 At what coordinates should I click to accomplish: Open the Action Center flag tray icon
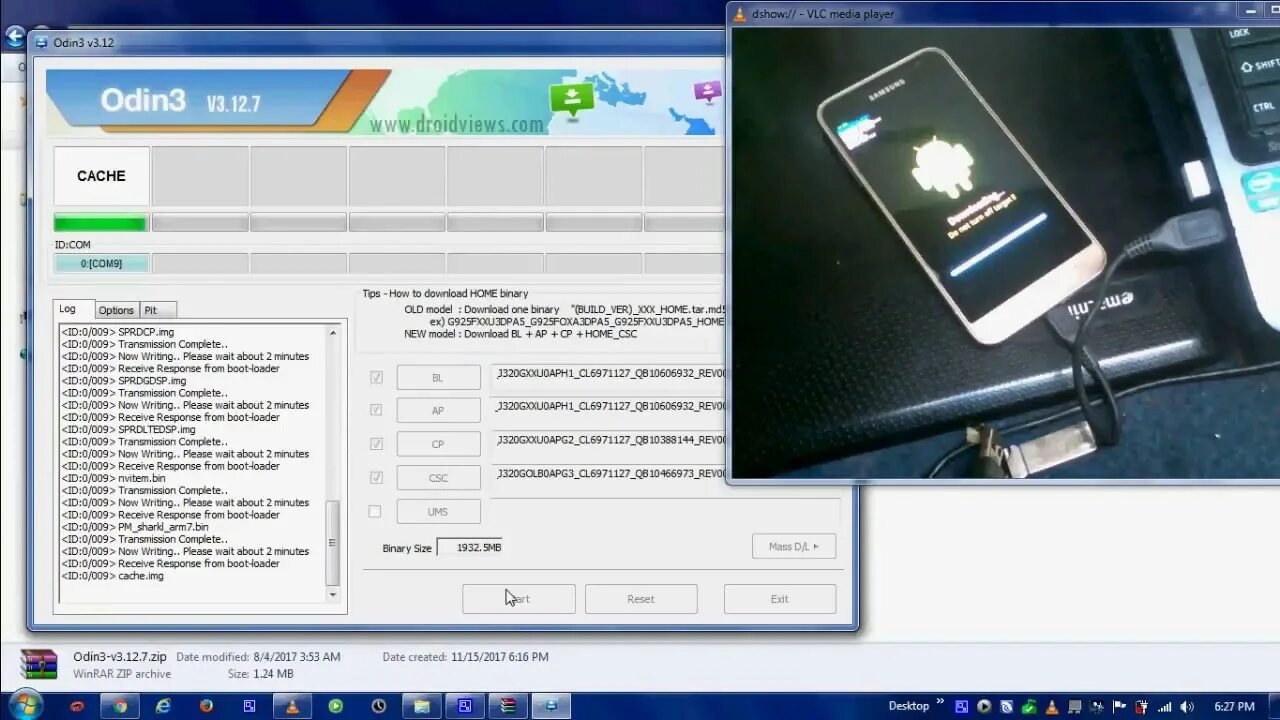point(1120,706)
